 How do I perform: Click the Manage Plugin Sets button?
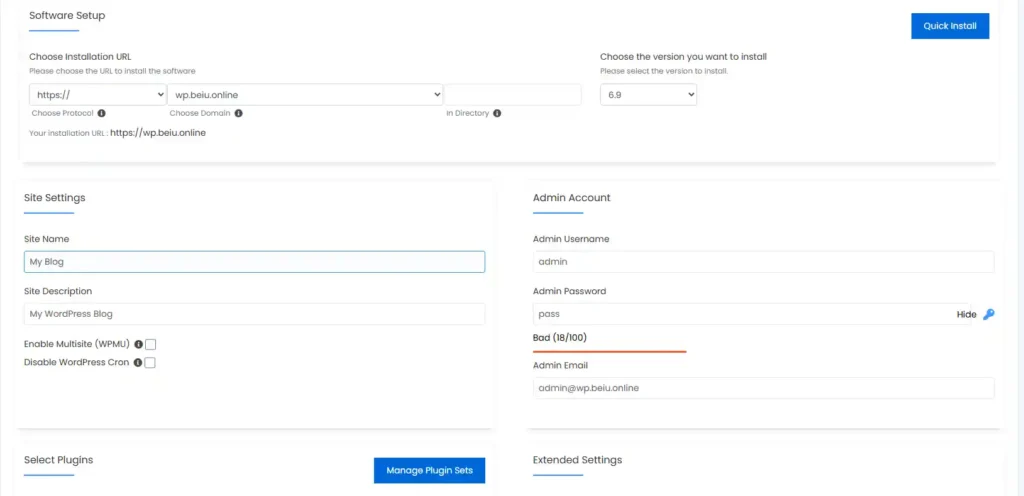click(x=429, y=470)
